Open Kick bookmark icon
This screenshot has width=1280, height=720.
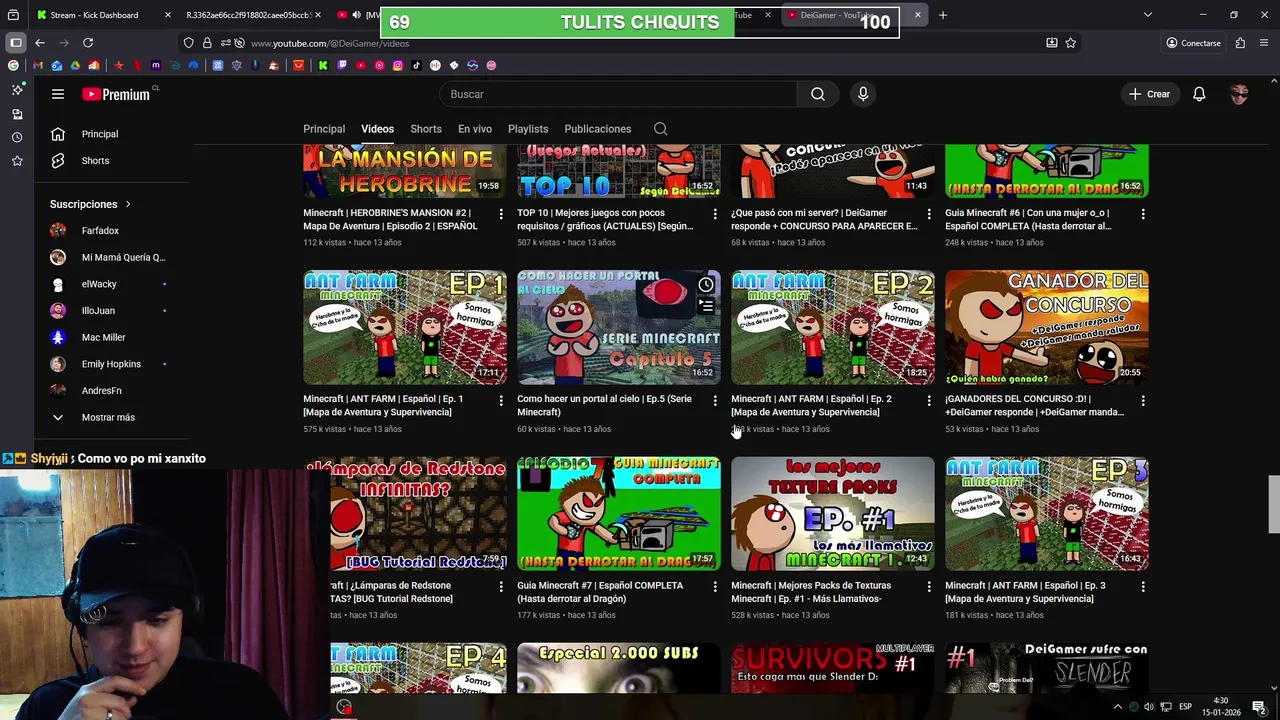323,65
